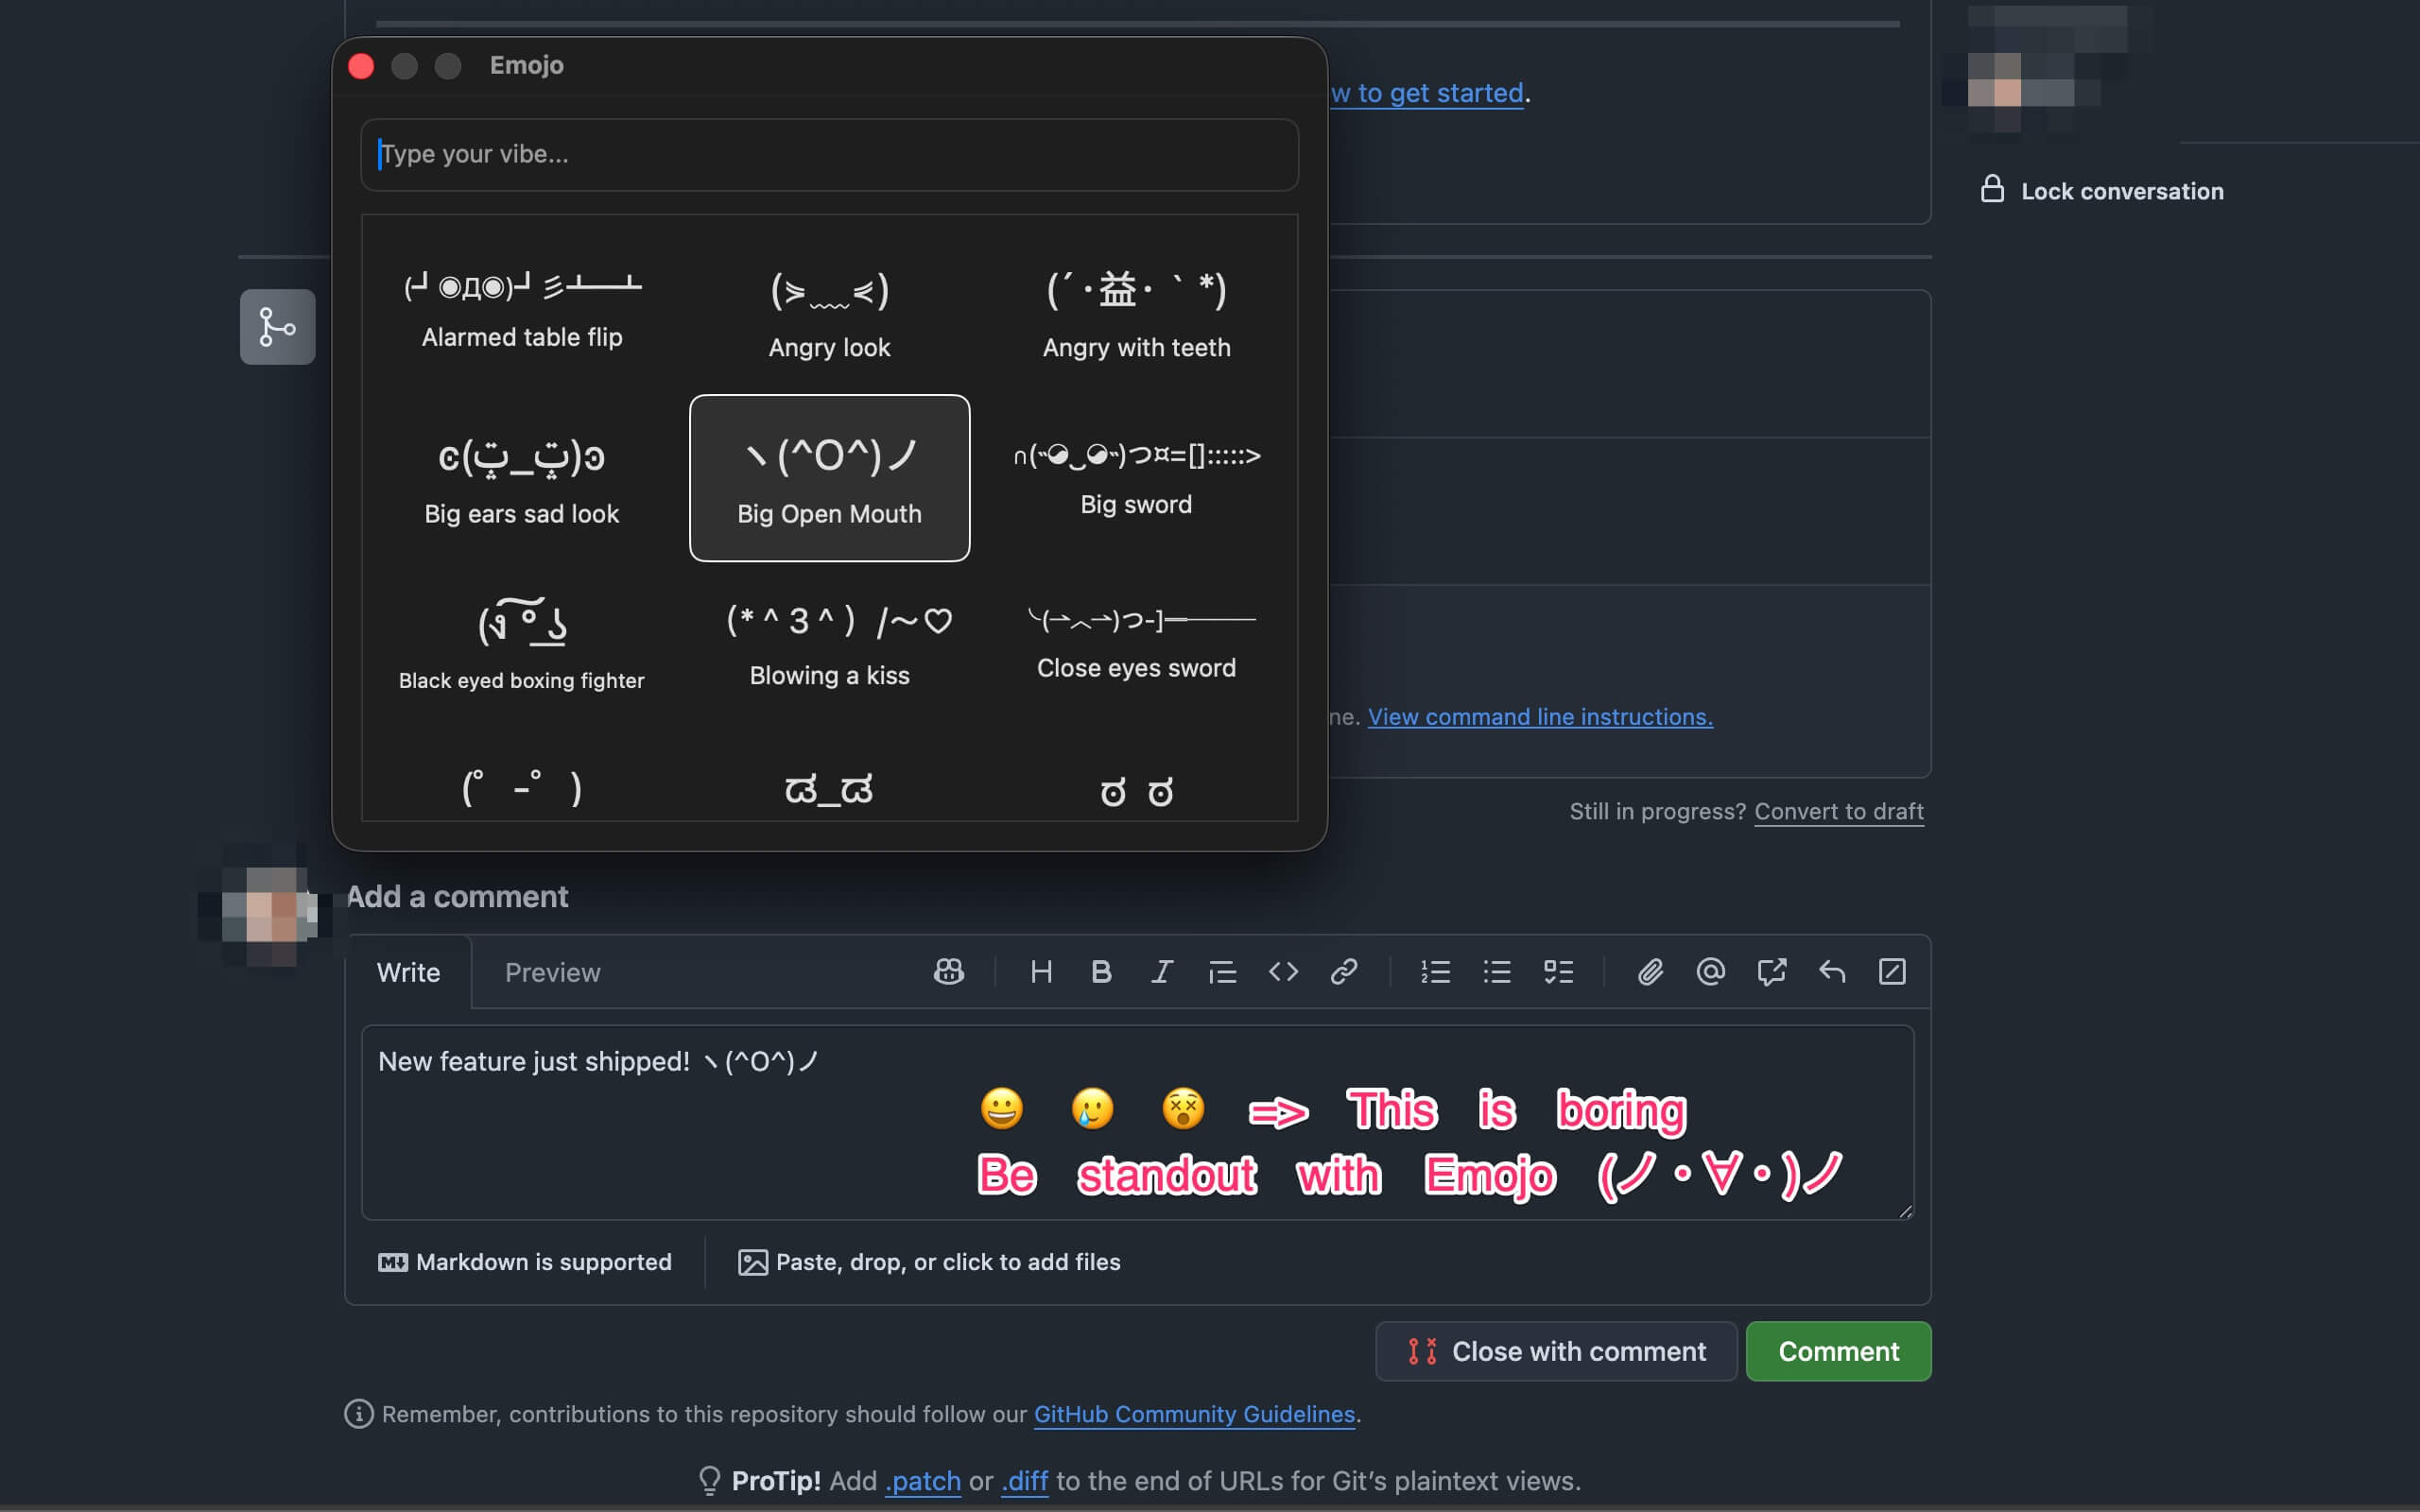
Task: Select the Angry with teeth emoticon
Action: click(1136, 315)
